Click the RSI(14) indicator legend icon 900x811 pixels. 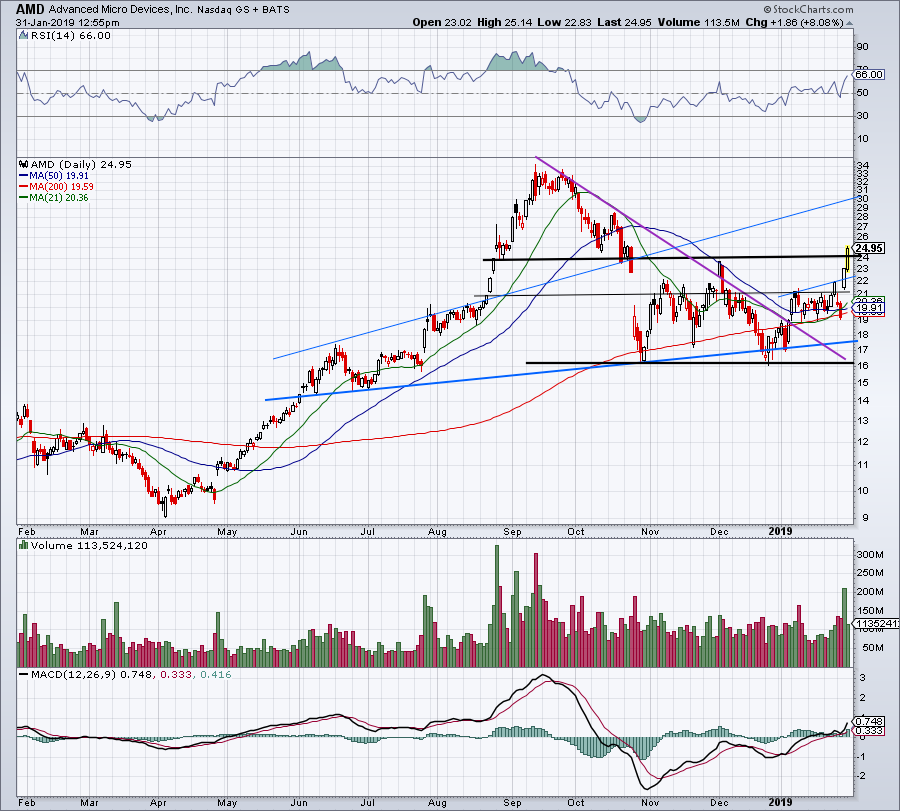tap(23, 36)
